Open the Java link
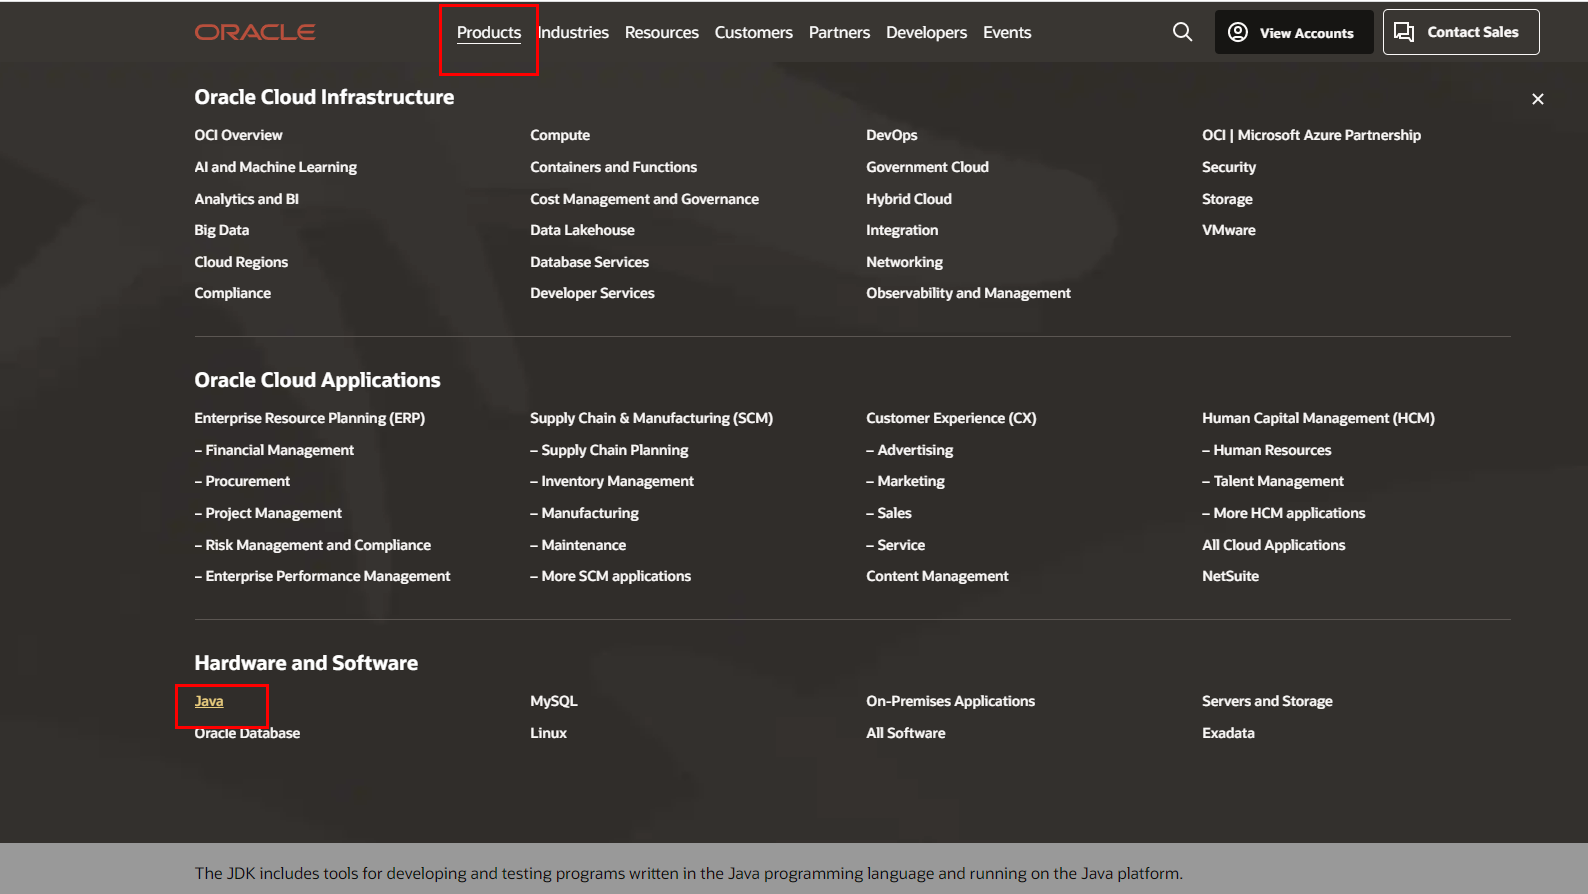1588x894 pixels. pos(209,701)
